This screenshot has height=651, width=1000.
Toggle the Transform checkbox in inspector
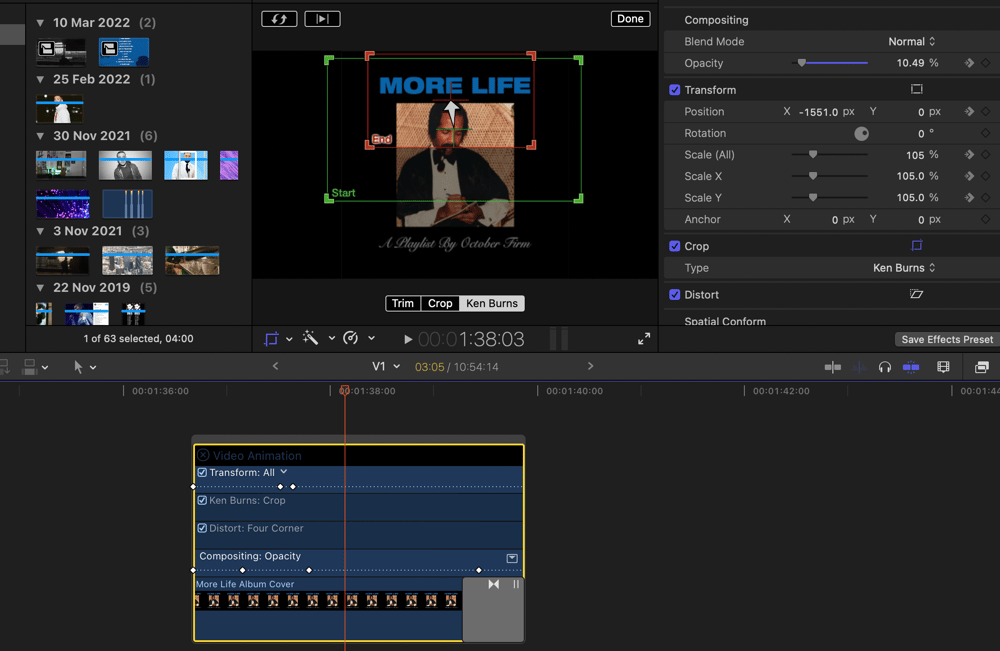click(674, 90)
